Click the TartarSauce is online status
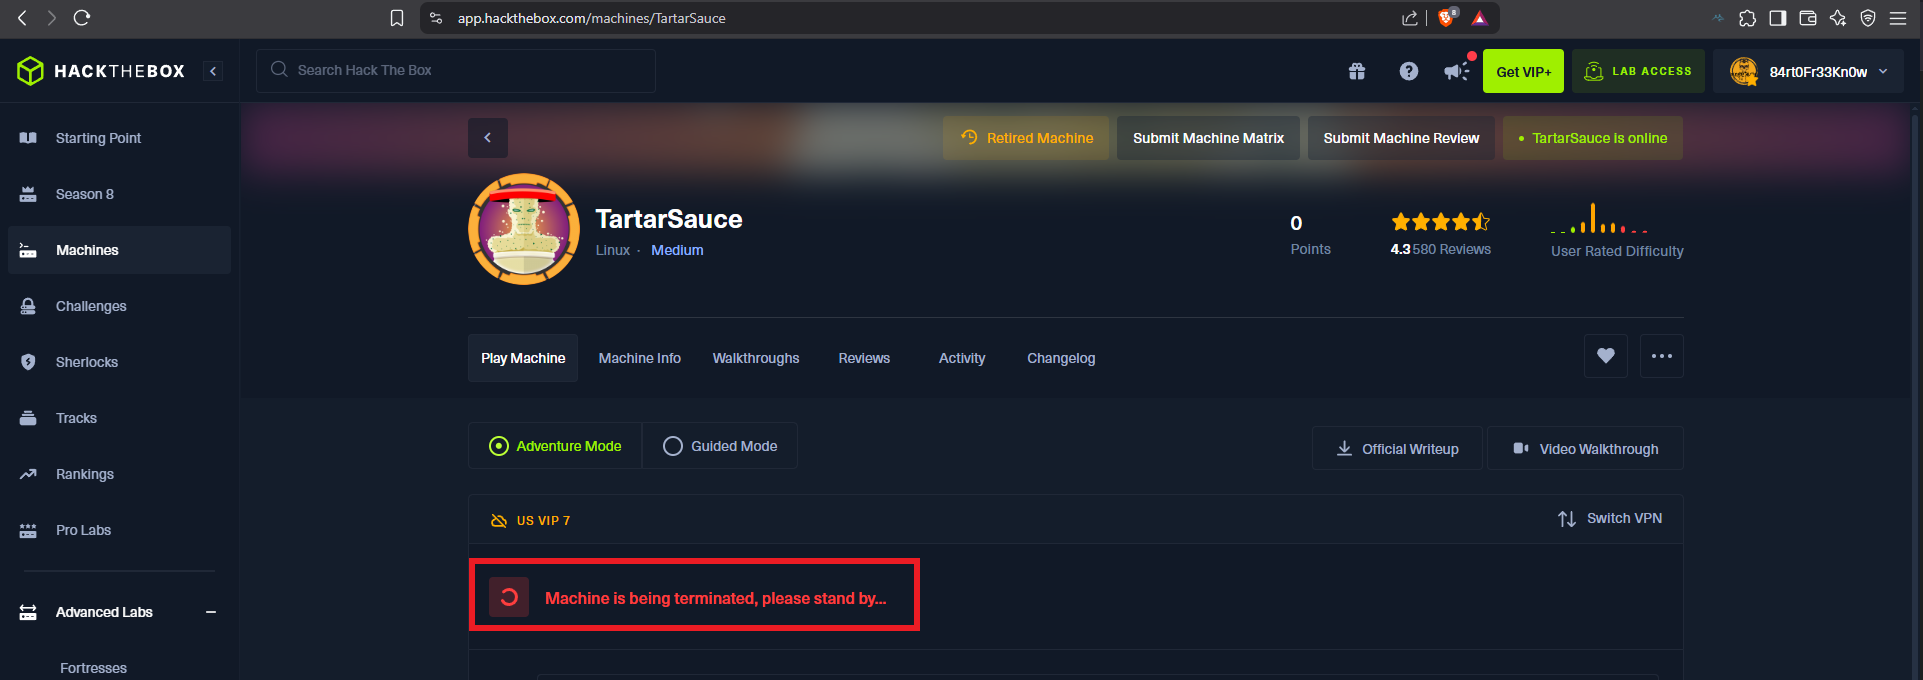The image size is (1923, 680). click(x=1593, y=138)
